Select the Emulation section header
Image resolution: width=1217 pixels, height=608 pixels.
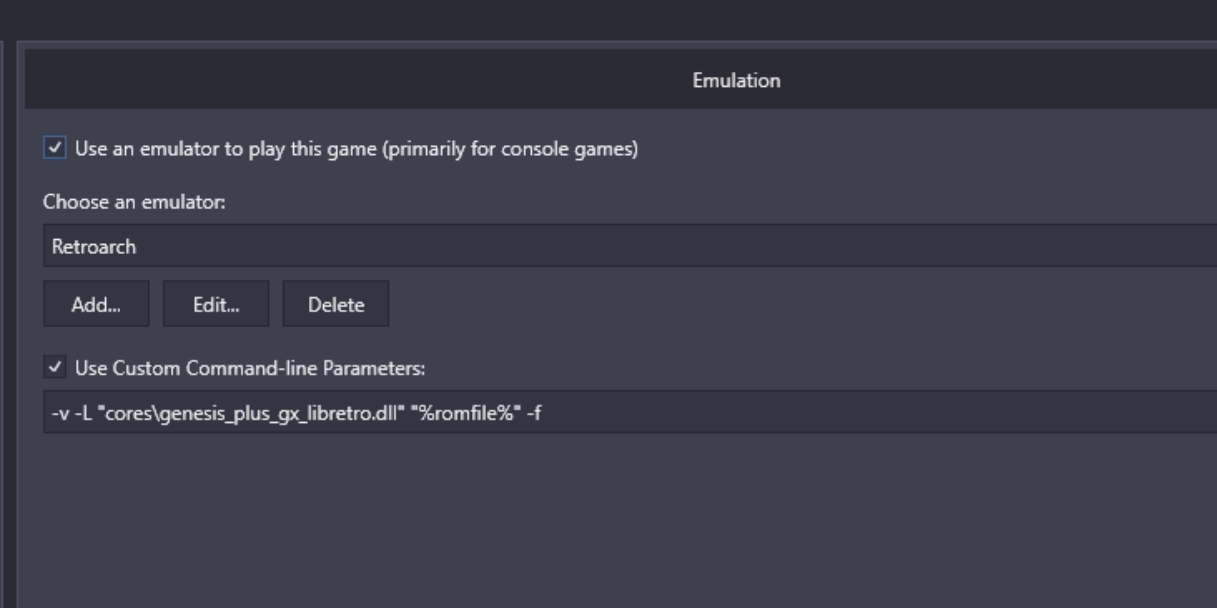[x=736, y=81]
